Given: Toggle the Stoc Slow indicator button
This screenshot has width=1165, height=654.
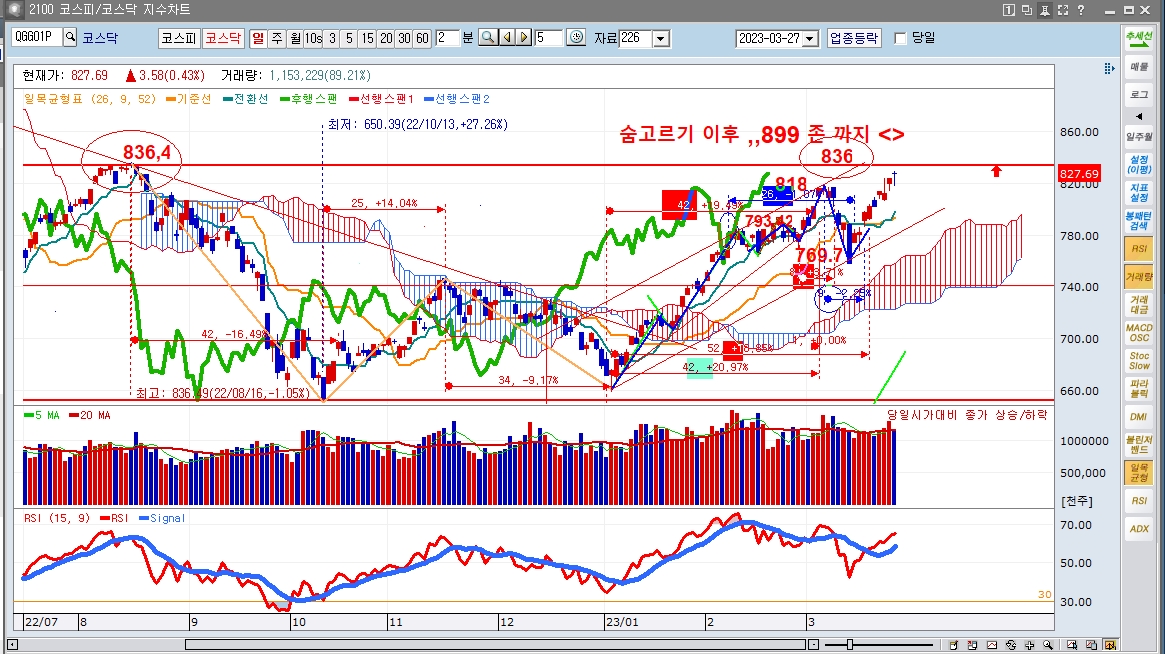Looking at the screenshot, I should click(1139, 360).
